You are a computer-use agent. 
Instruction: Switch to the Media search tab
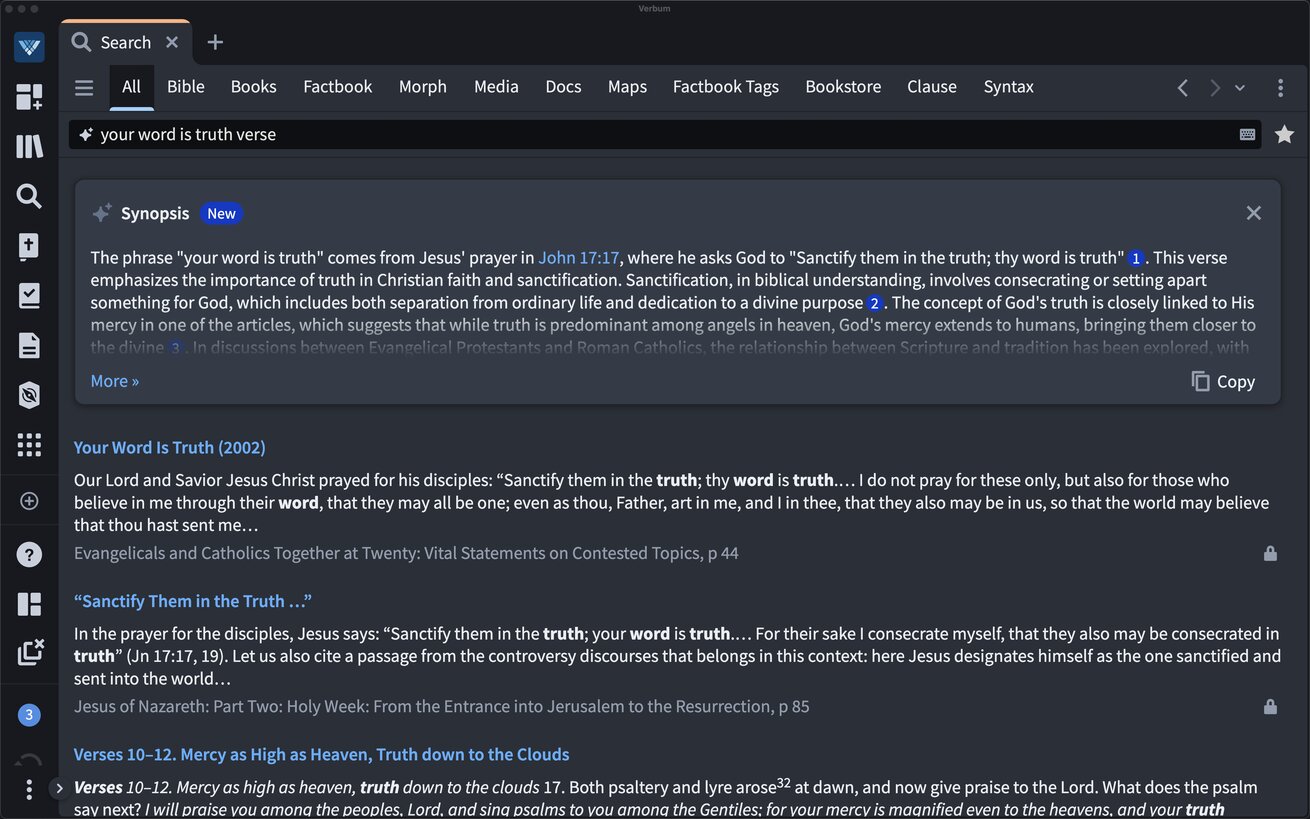(496, 87)
